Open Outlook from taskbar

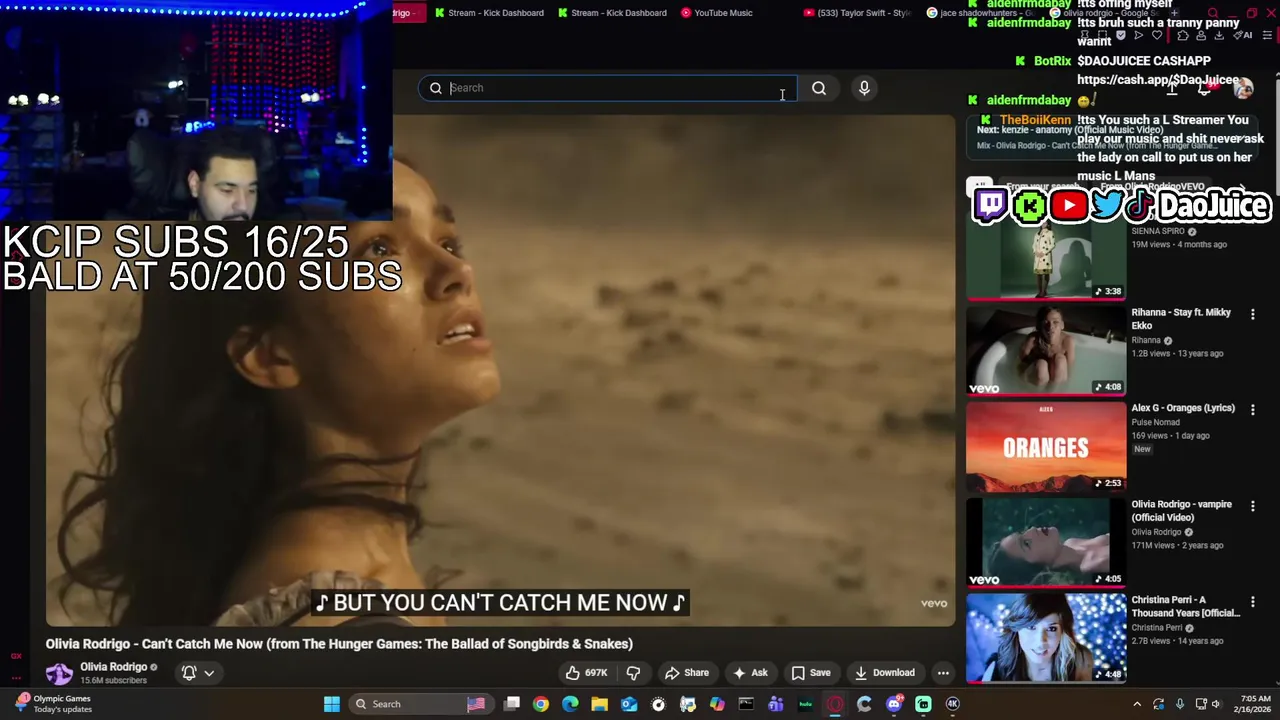[x=629, y=704]
